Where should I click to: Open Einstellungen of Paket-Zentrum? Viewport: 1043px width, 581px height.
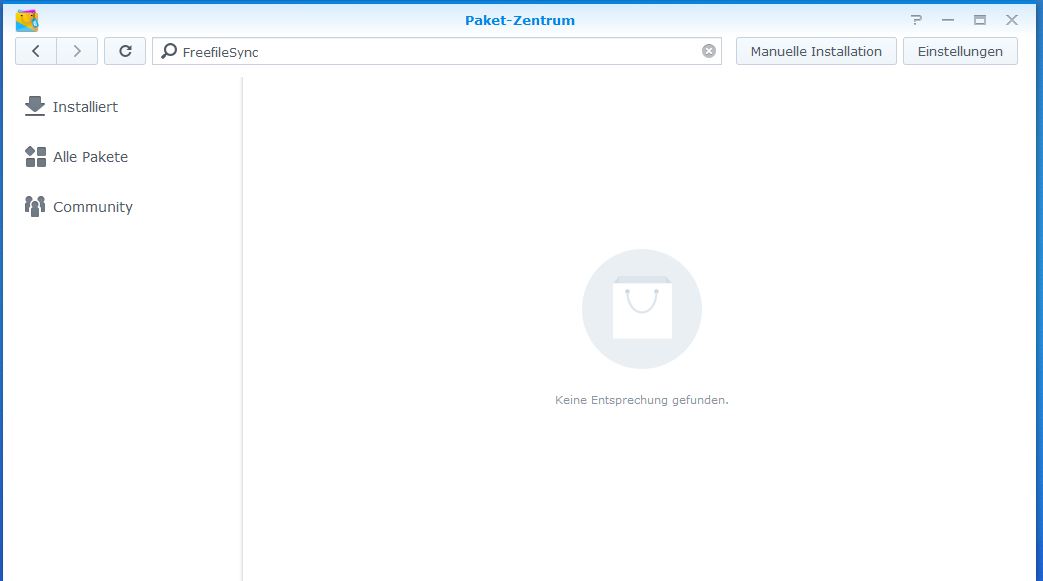tap(960, 51)
